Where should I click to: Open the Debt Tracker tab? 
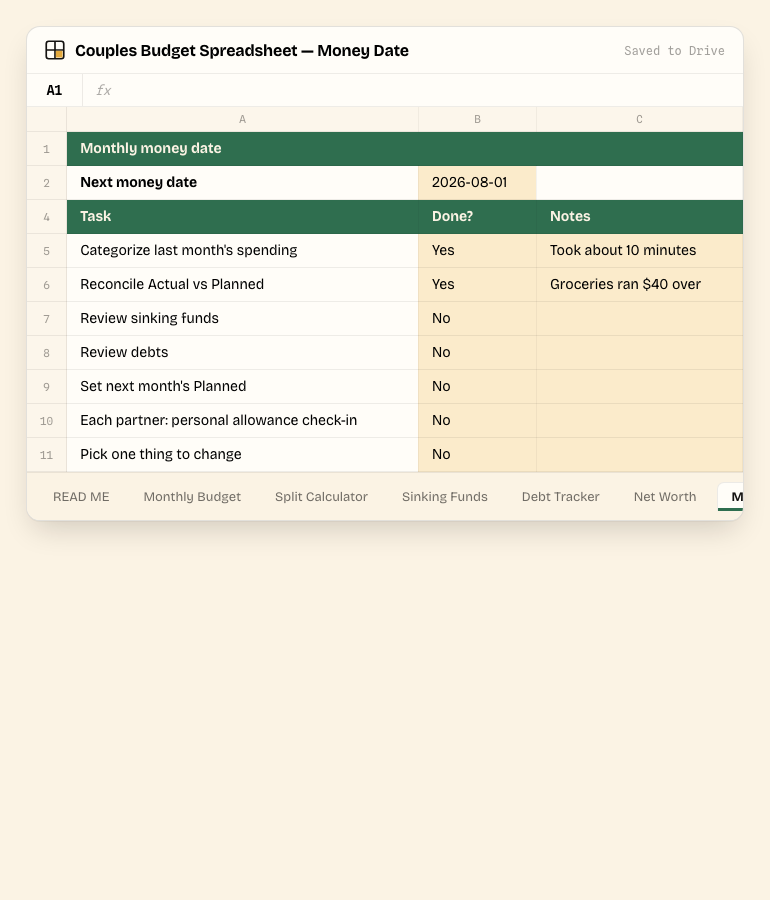coord(561,496)
